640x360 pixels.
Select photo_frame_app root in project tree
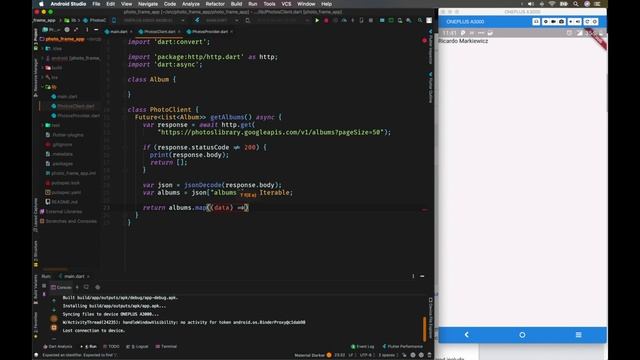pyautogui.click(x=65, y=39)
